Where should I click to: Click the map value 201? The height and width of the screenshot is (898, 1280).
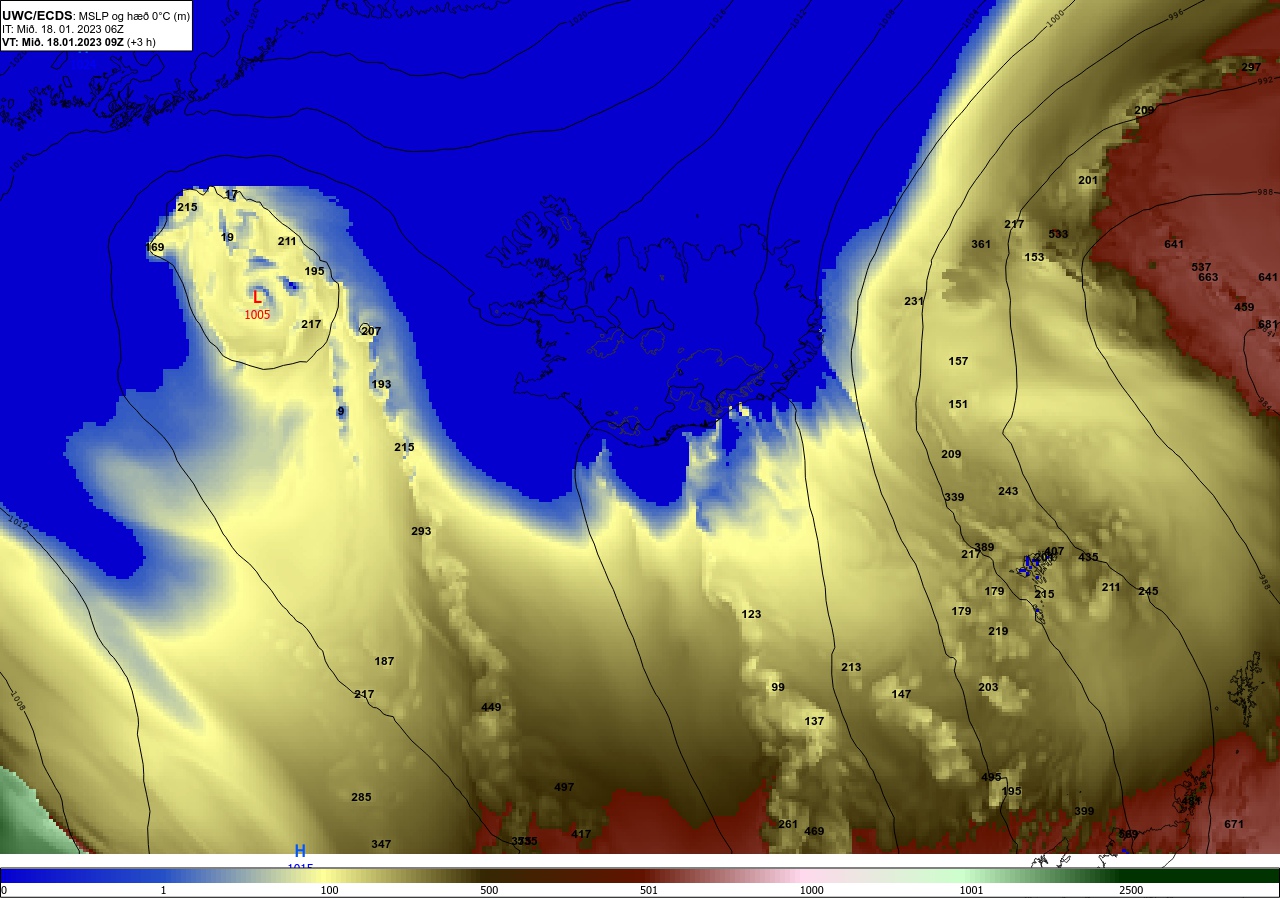[x=1088, y=181]
